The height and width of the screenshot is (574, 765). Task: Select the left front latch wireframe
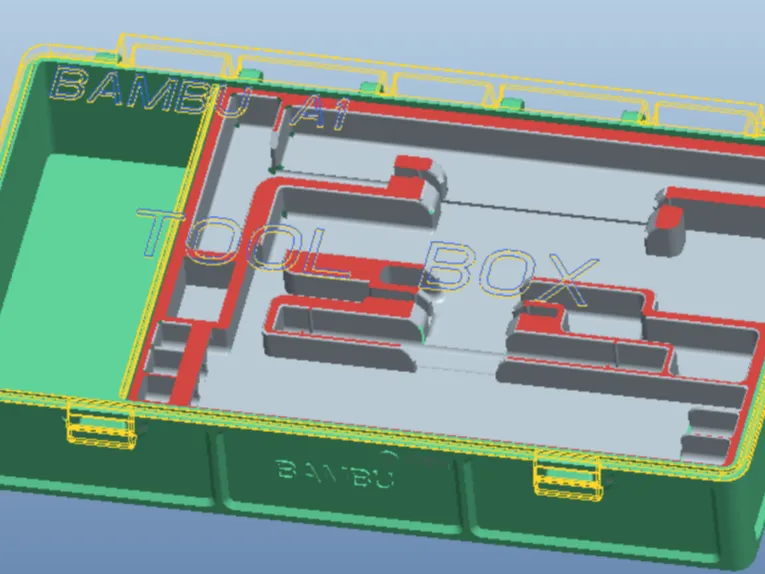point(100,423)
